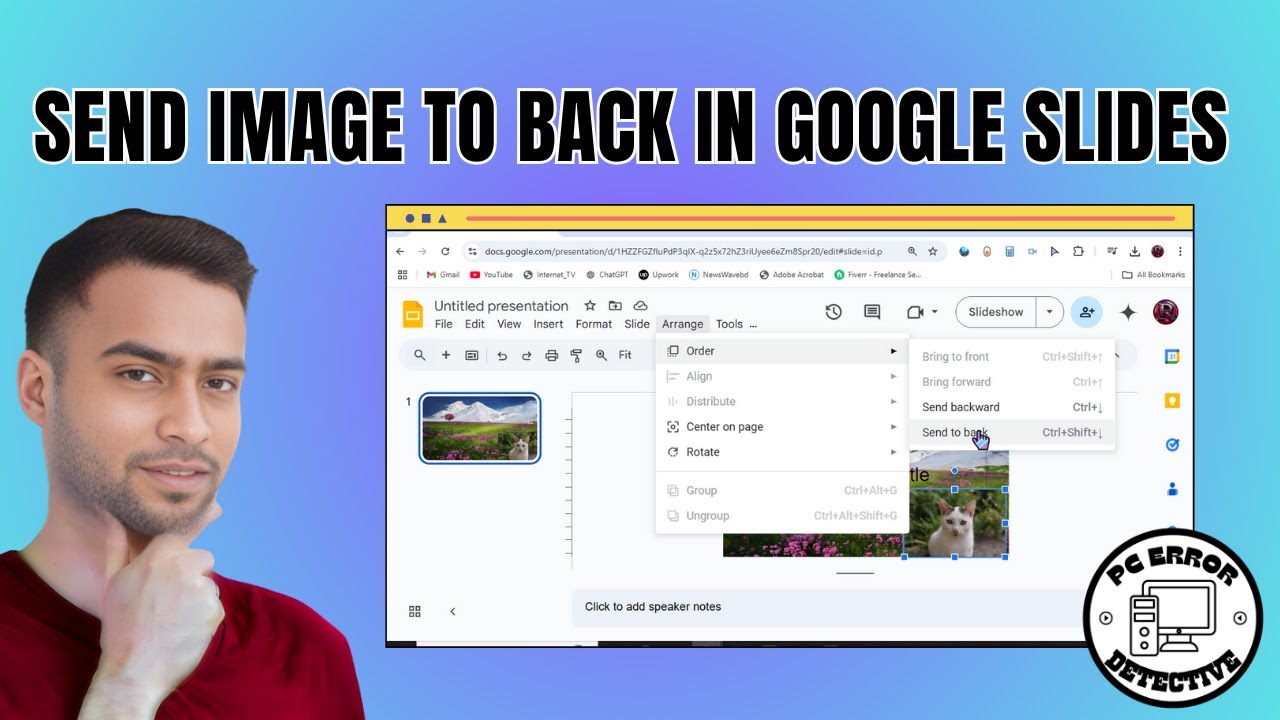
Task: Open Google Tasks side panel icon
Action: point(1172,445)
